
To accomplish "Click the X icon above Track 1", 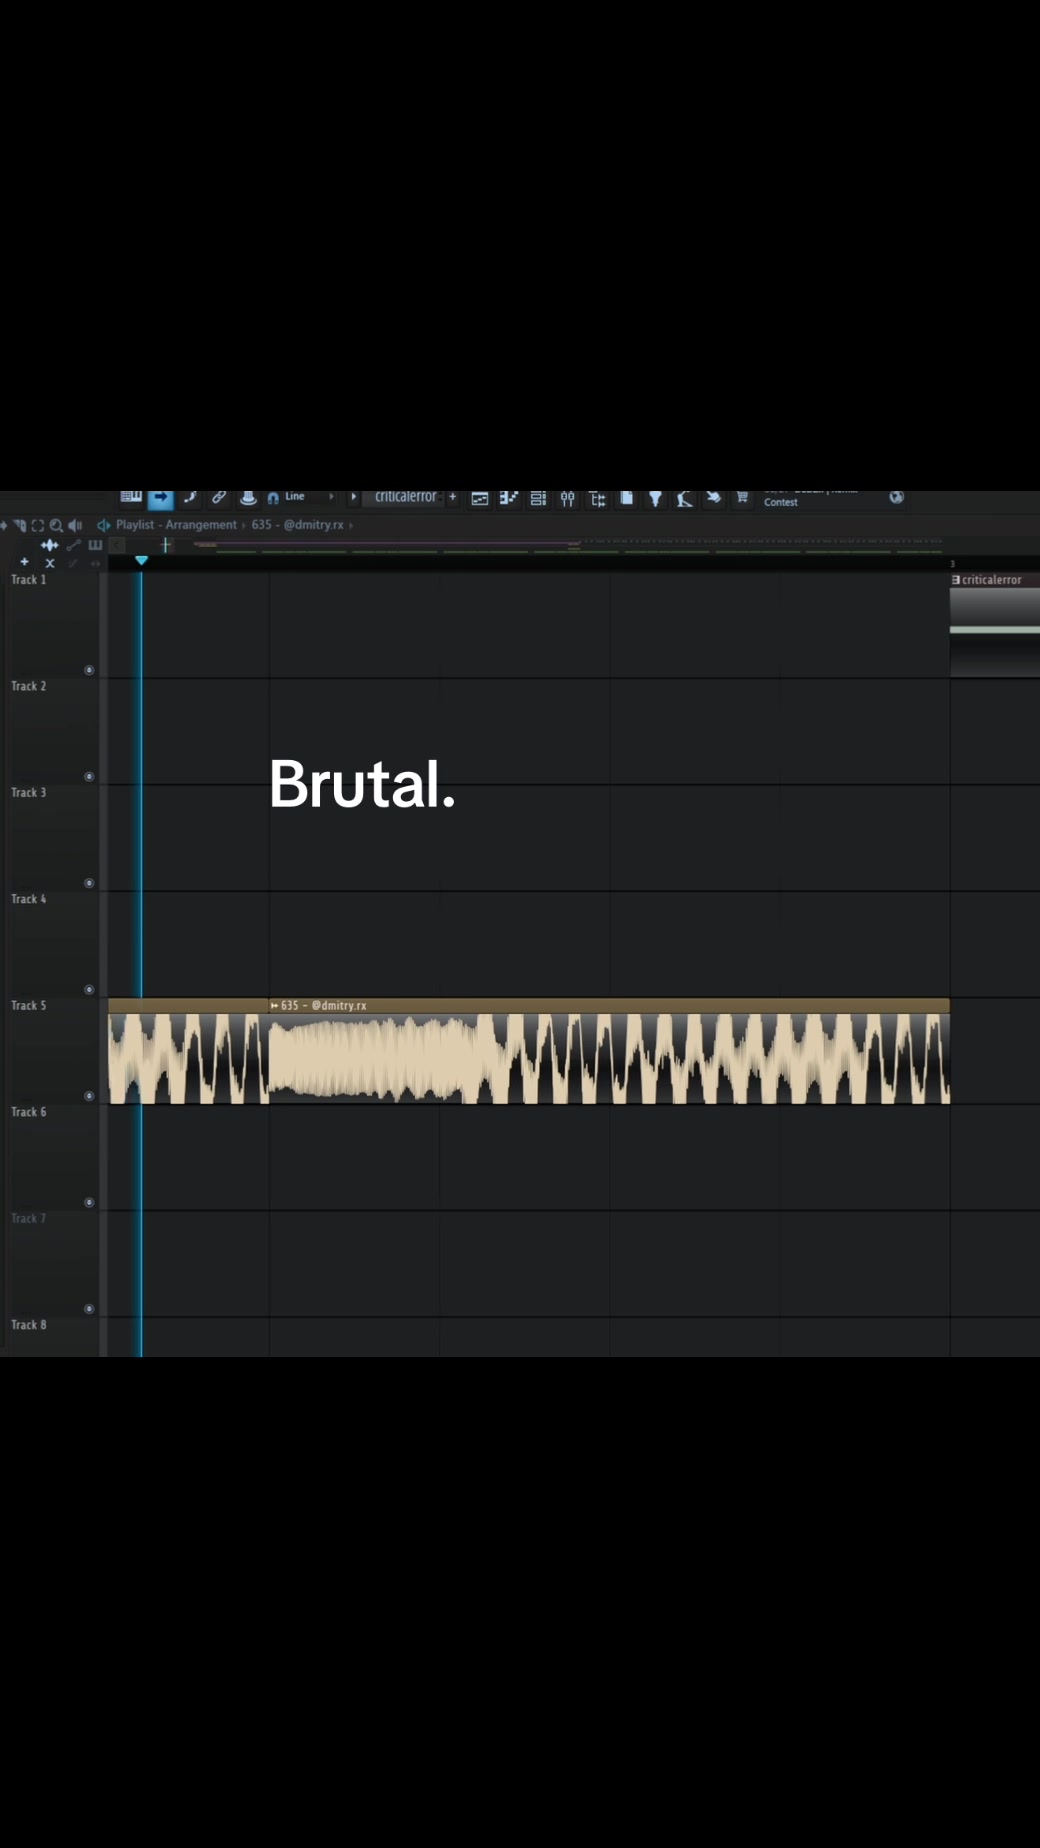I will coord(50,563).
